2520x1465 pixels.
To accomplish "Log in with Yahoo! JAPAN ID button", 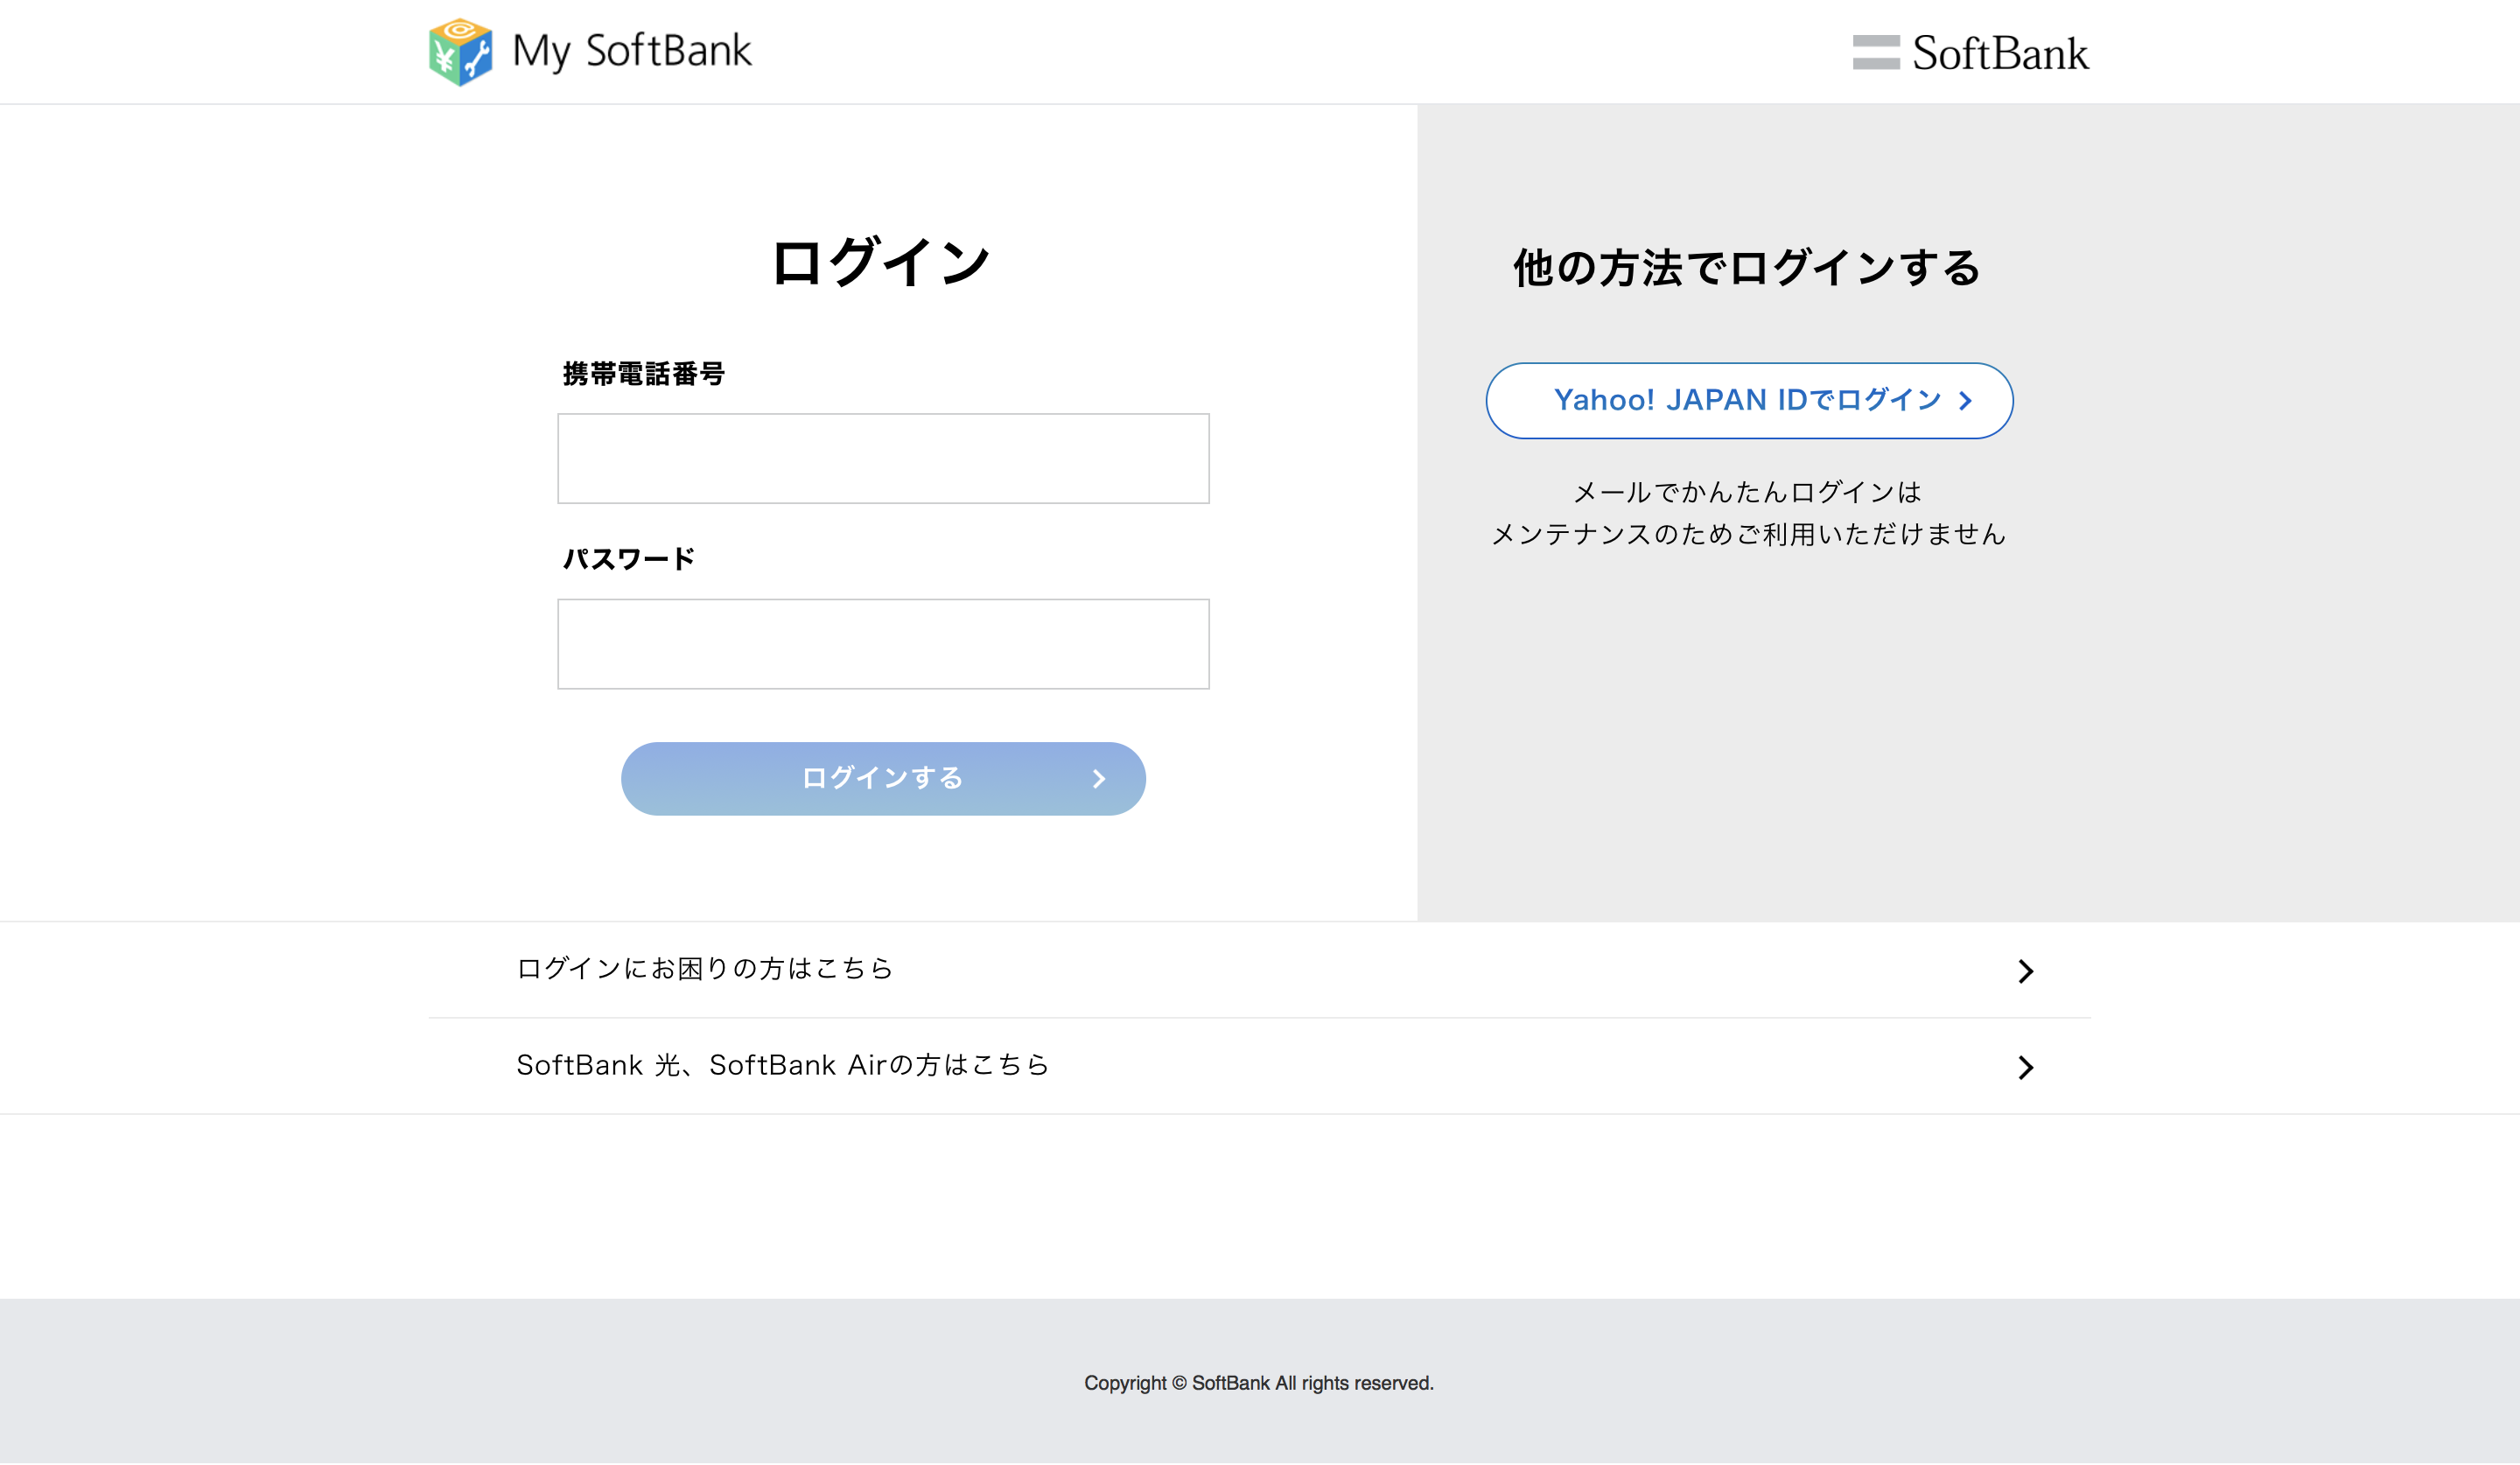I will click(x=1749, y=401).
